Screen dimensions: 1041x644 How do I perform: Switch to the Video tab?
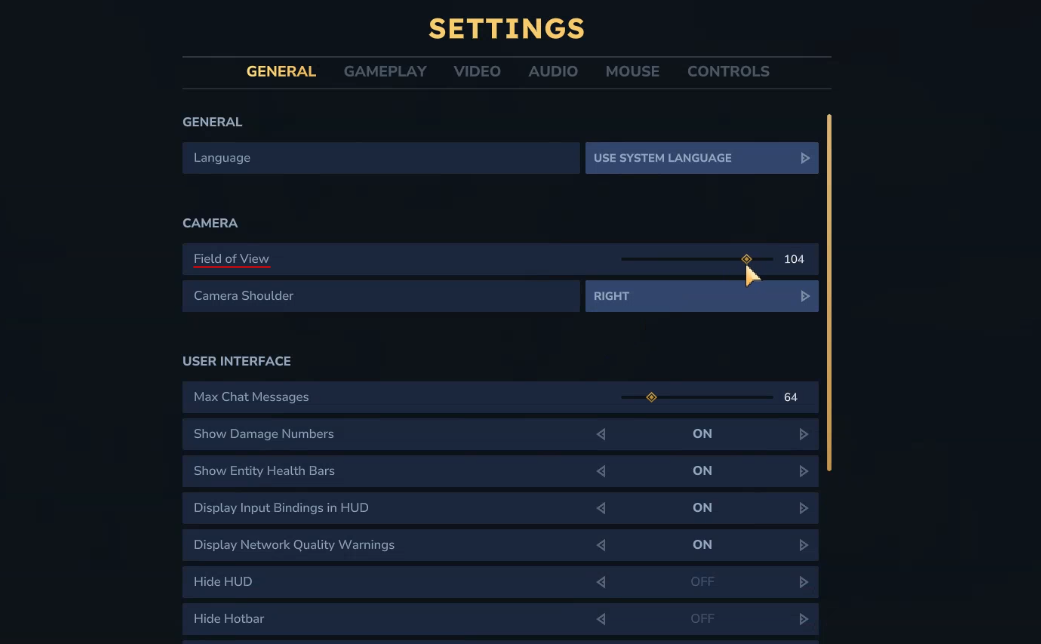477,72
